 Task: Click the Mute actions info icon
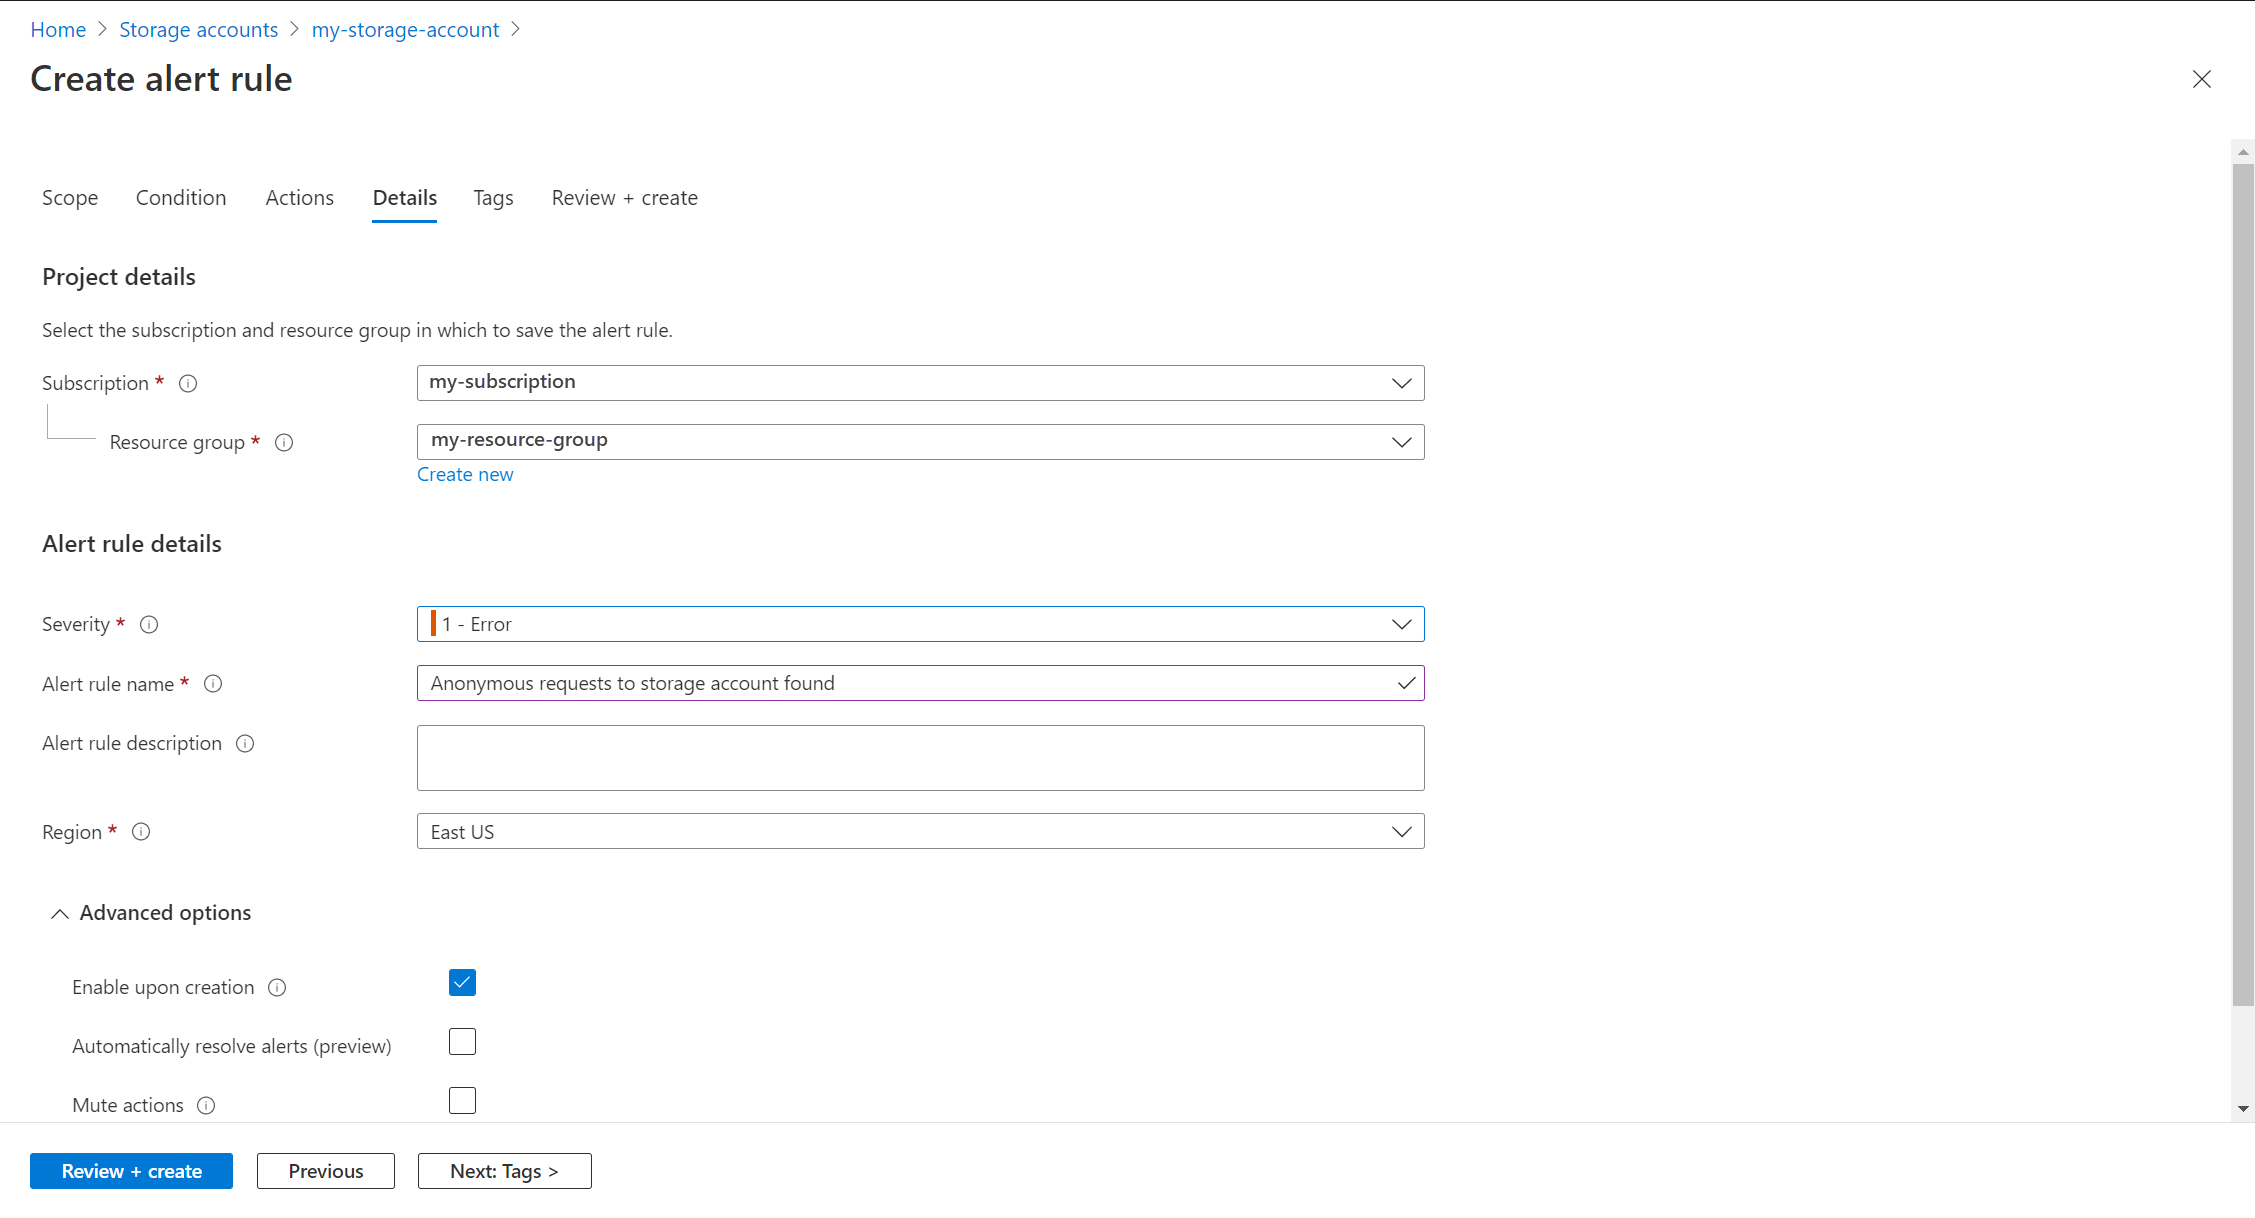[x=206, y=1106]
